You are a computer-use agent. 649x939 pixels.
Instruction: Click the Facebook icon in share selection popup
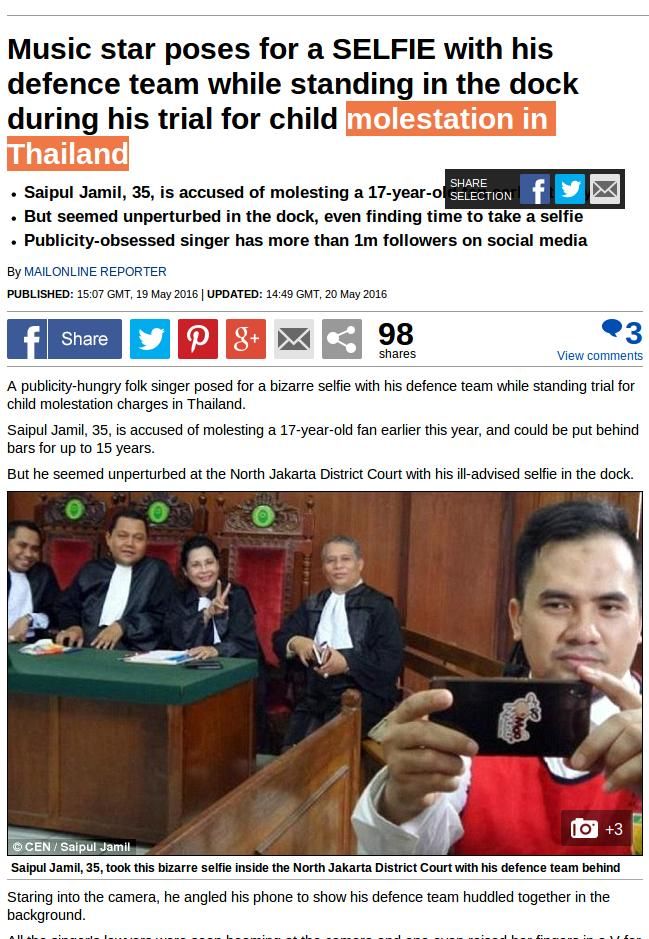click(535, 189)
